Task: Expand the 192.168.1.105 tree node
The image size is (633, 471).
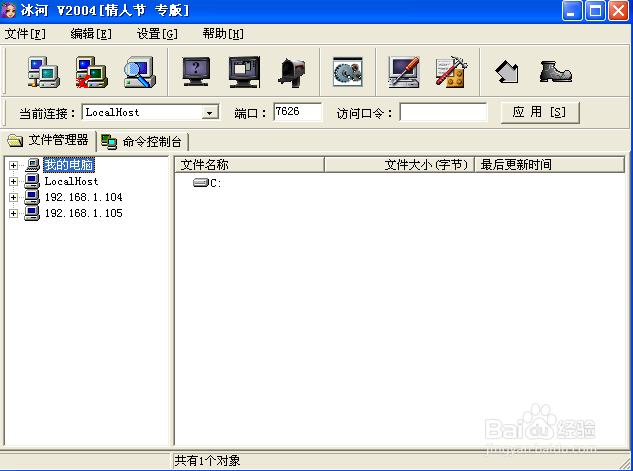Action: tap(13, 214)
